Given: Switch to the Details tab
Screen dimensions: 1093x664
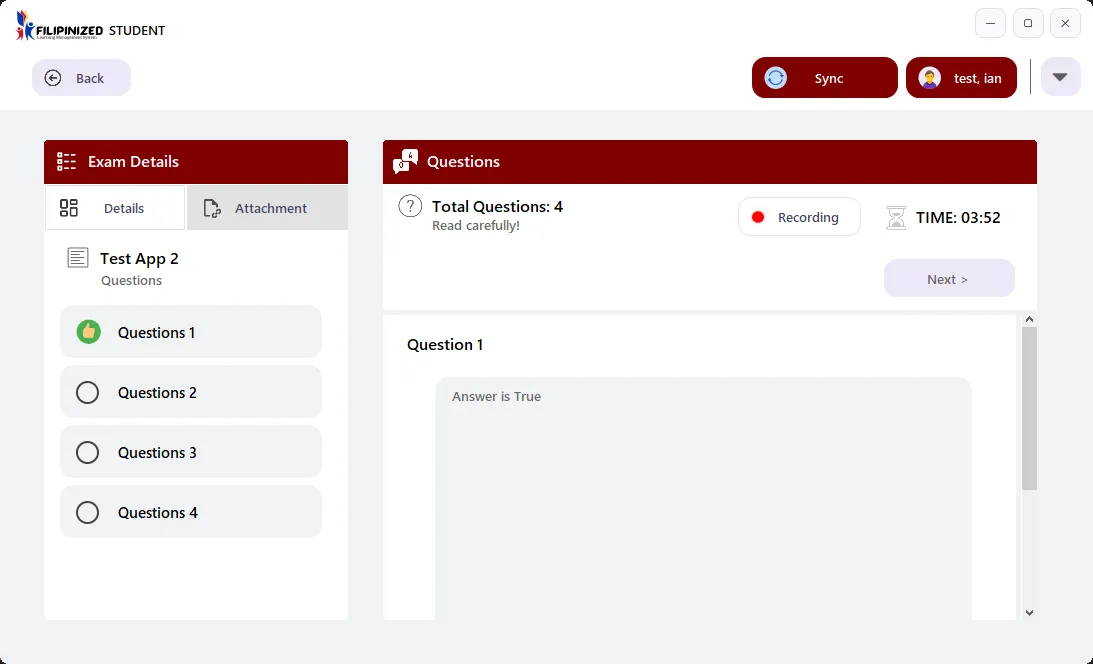Looking at the screenshot, I should click(115, 208).
